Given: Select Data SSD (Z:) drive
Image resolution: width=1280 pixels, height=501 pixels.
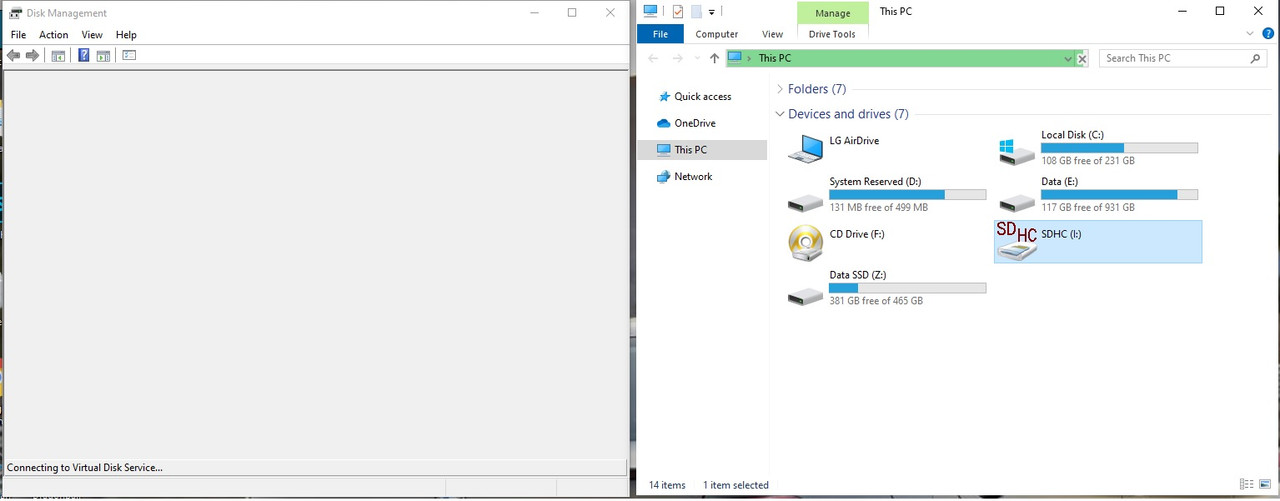Looking at the screenshot, I should (887, 288).
